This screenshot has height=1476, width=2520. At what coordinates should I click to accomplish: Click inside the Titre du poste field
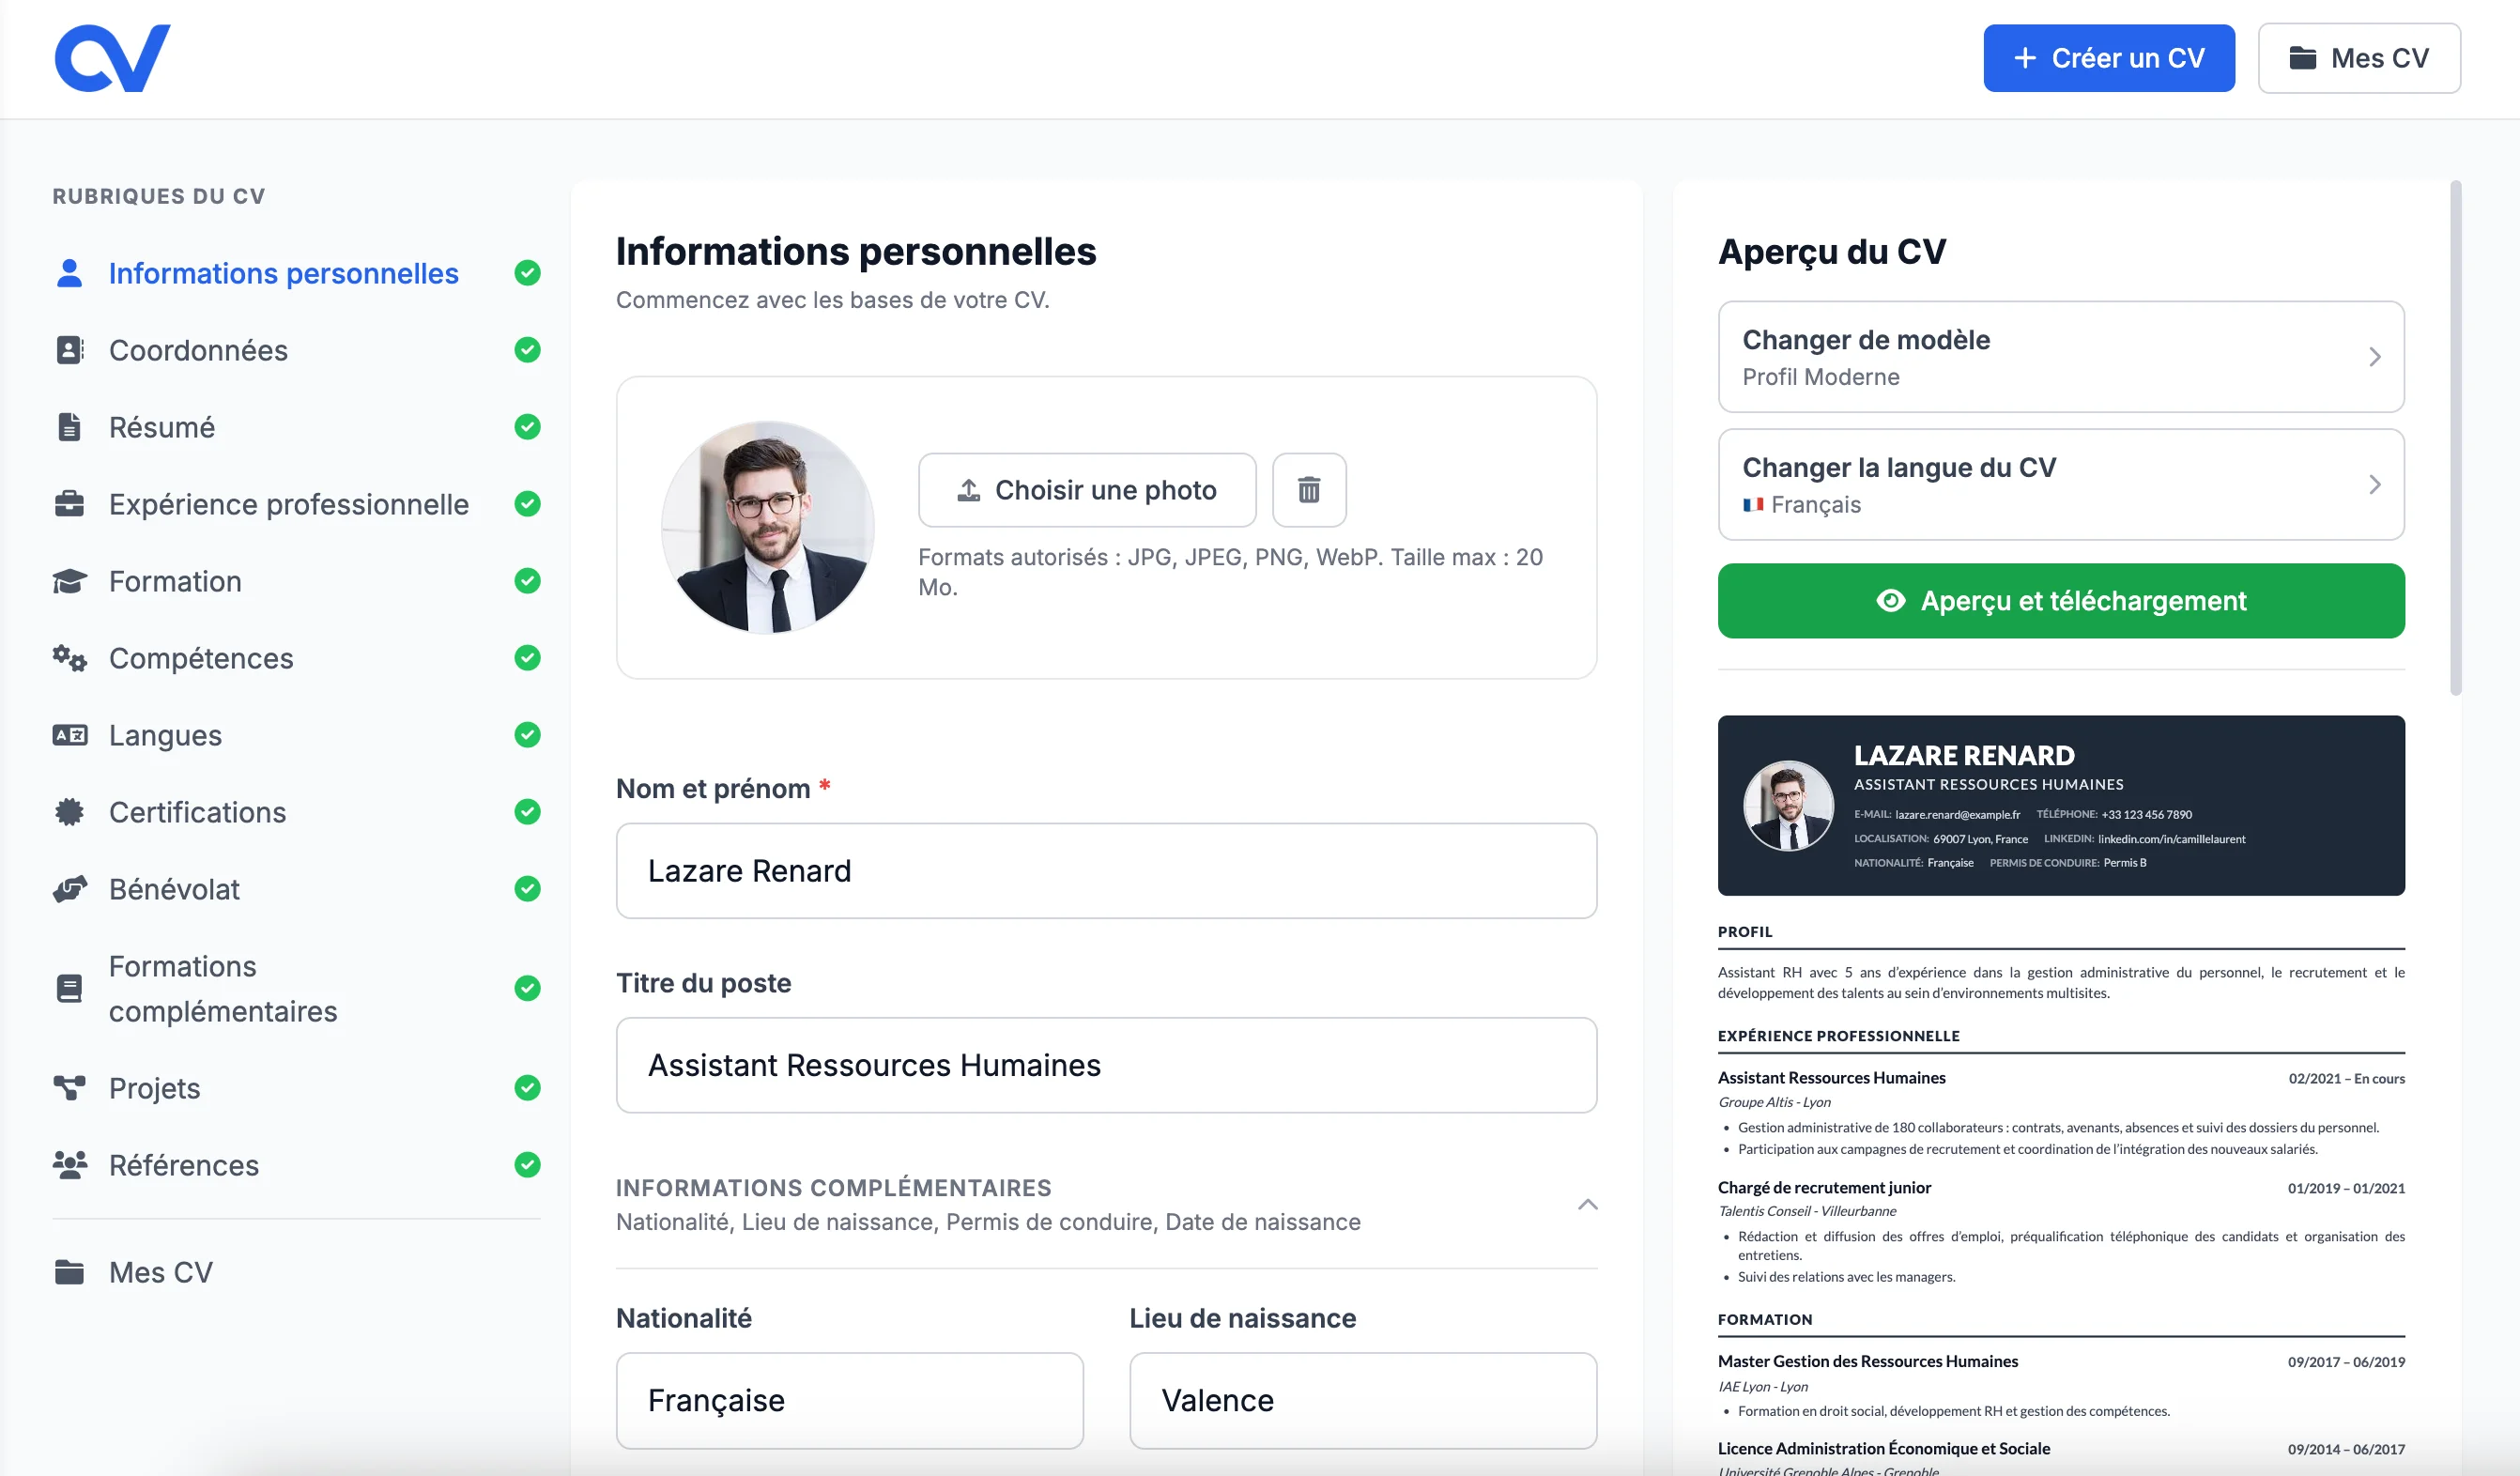pos(1106,1065)
